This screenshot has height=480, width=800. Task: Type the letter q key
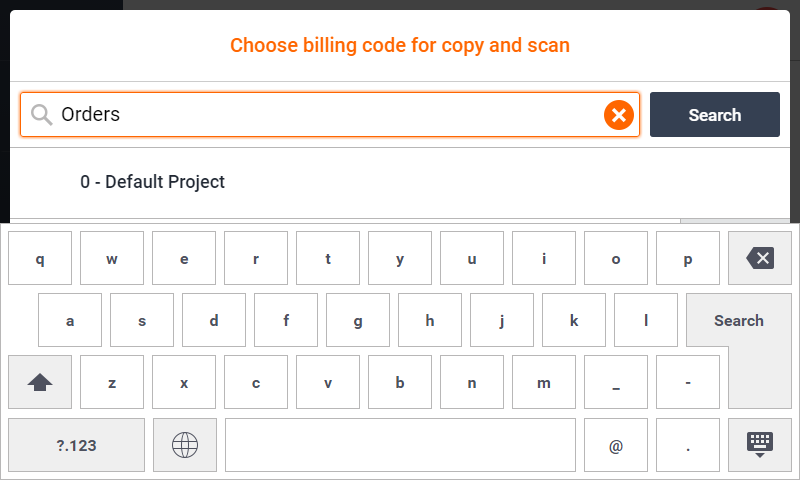(x=40, y=259)
